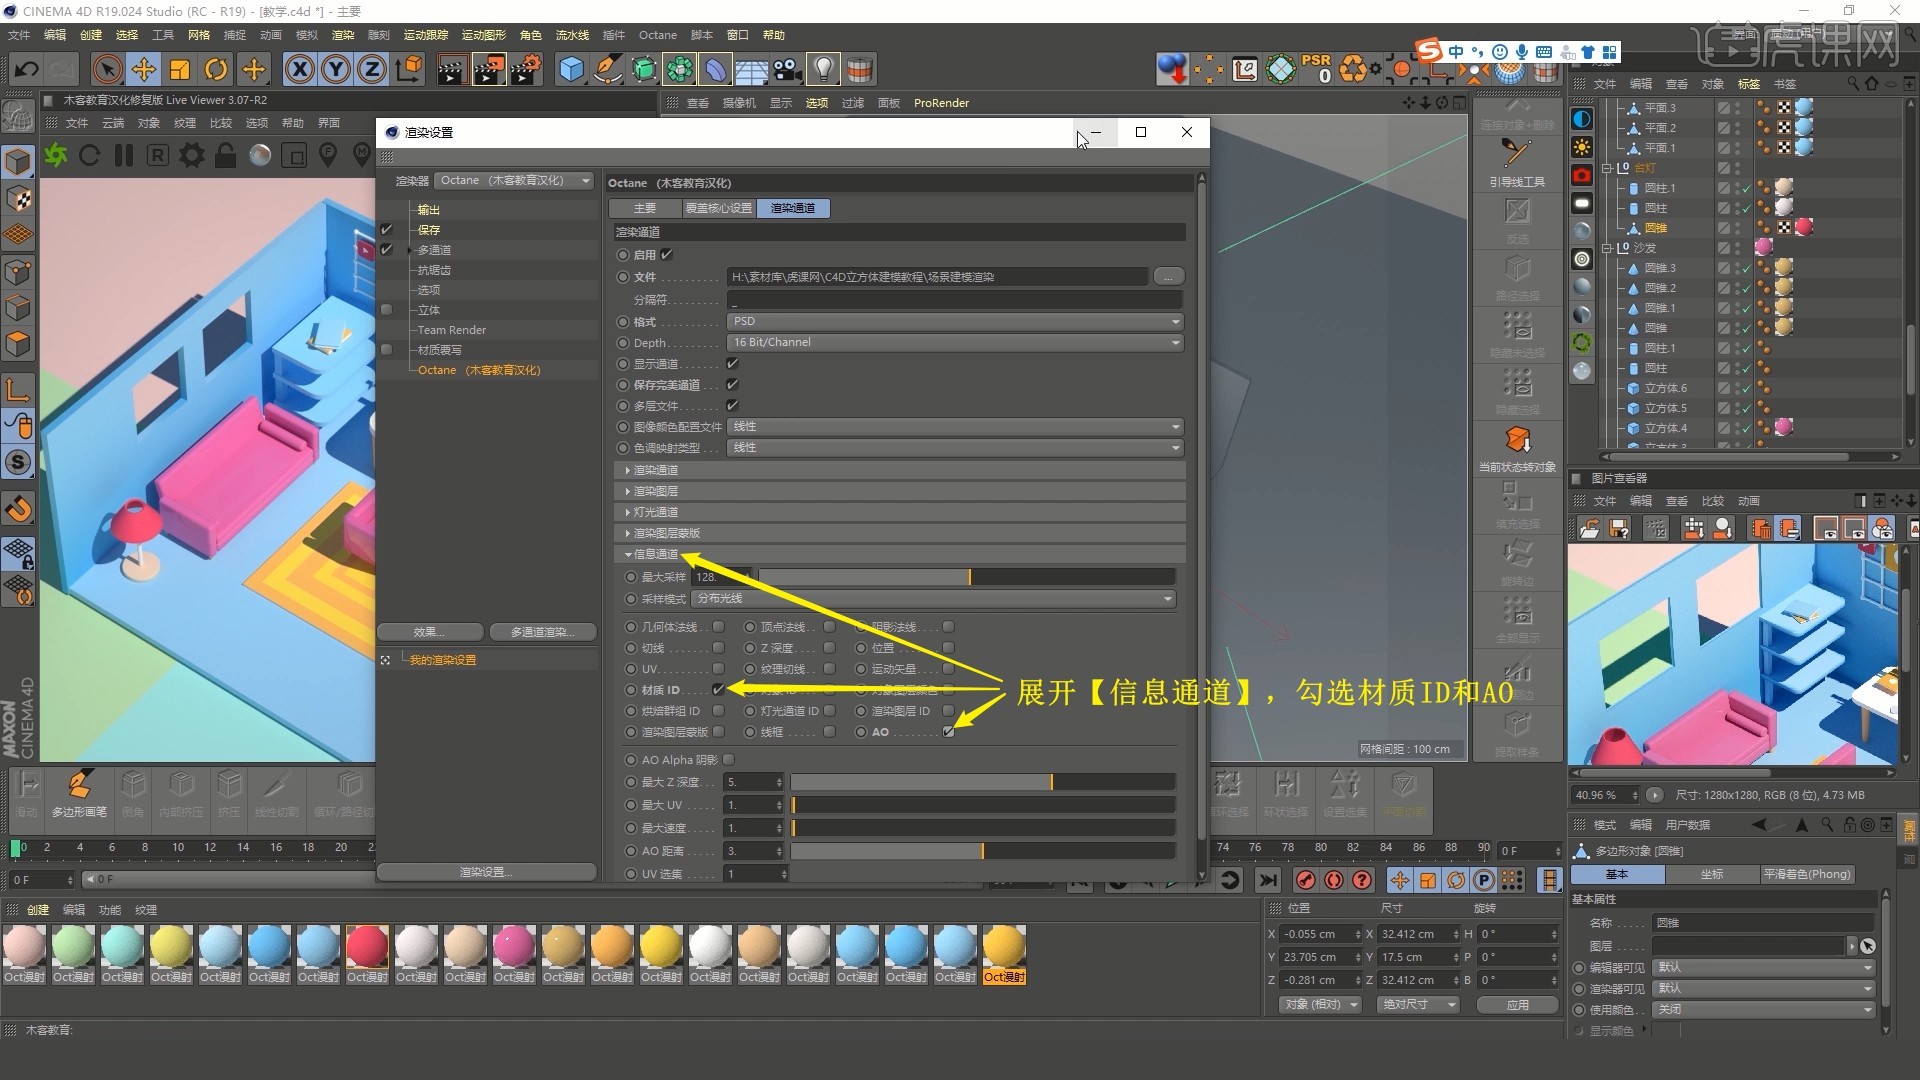Open the 格式 PSD dropdown
The width and height of the screenshot is (1920, 1080).
tap(954, 321)
